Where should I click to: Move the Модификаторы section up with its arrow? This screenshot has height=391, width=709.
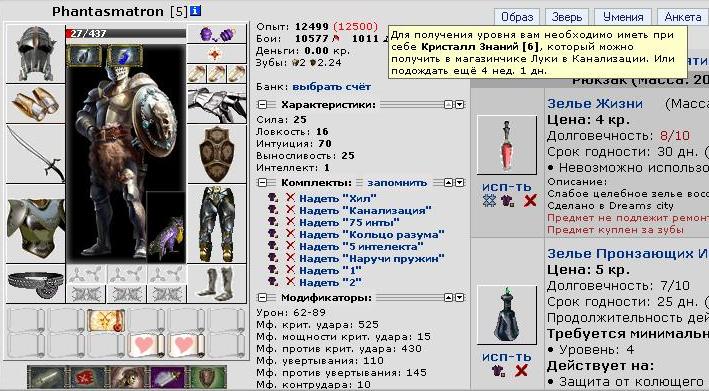click(x=448, y=298)
